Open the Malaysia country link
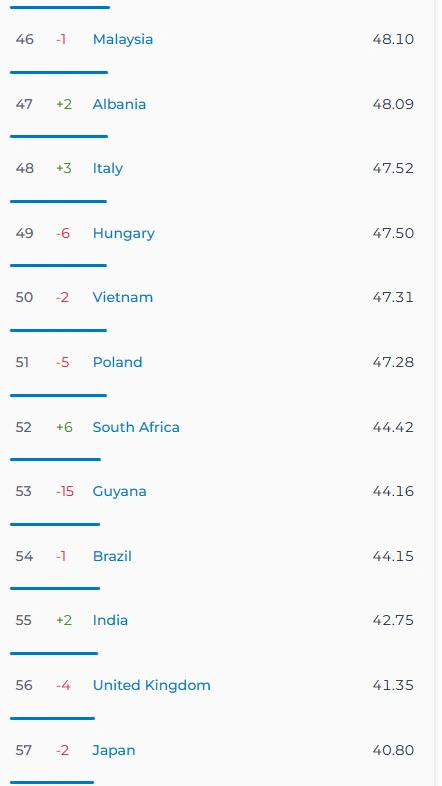This screenshot has height=786, width=442. tap(123, 39)
